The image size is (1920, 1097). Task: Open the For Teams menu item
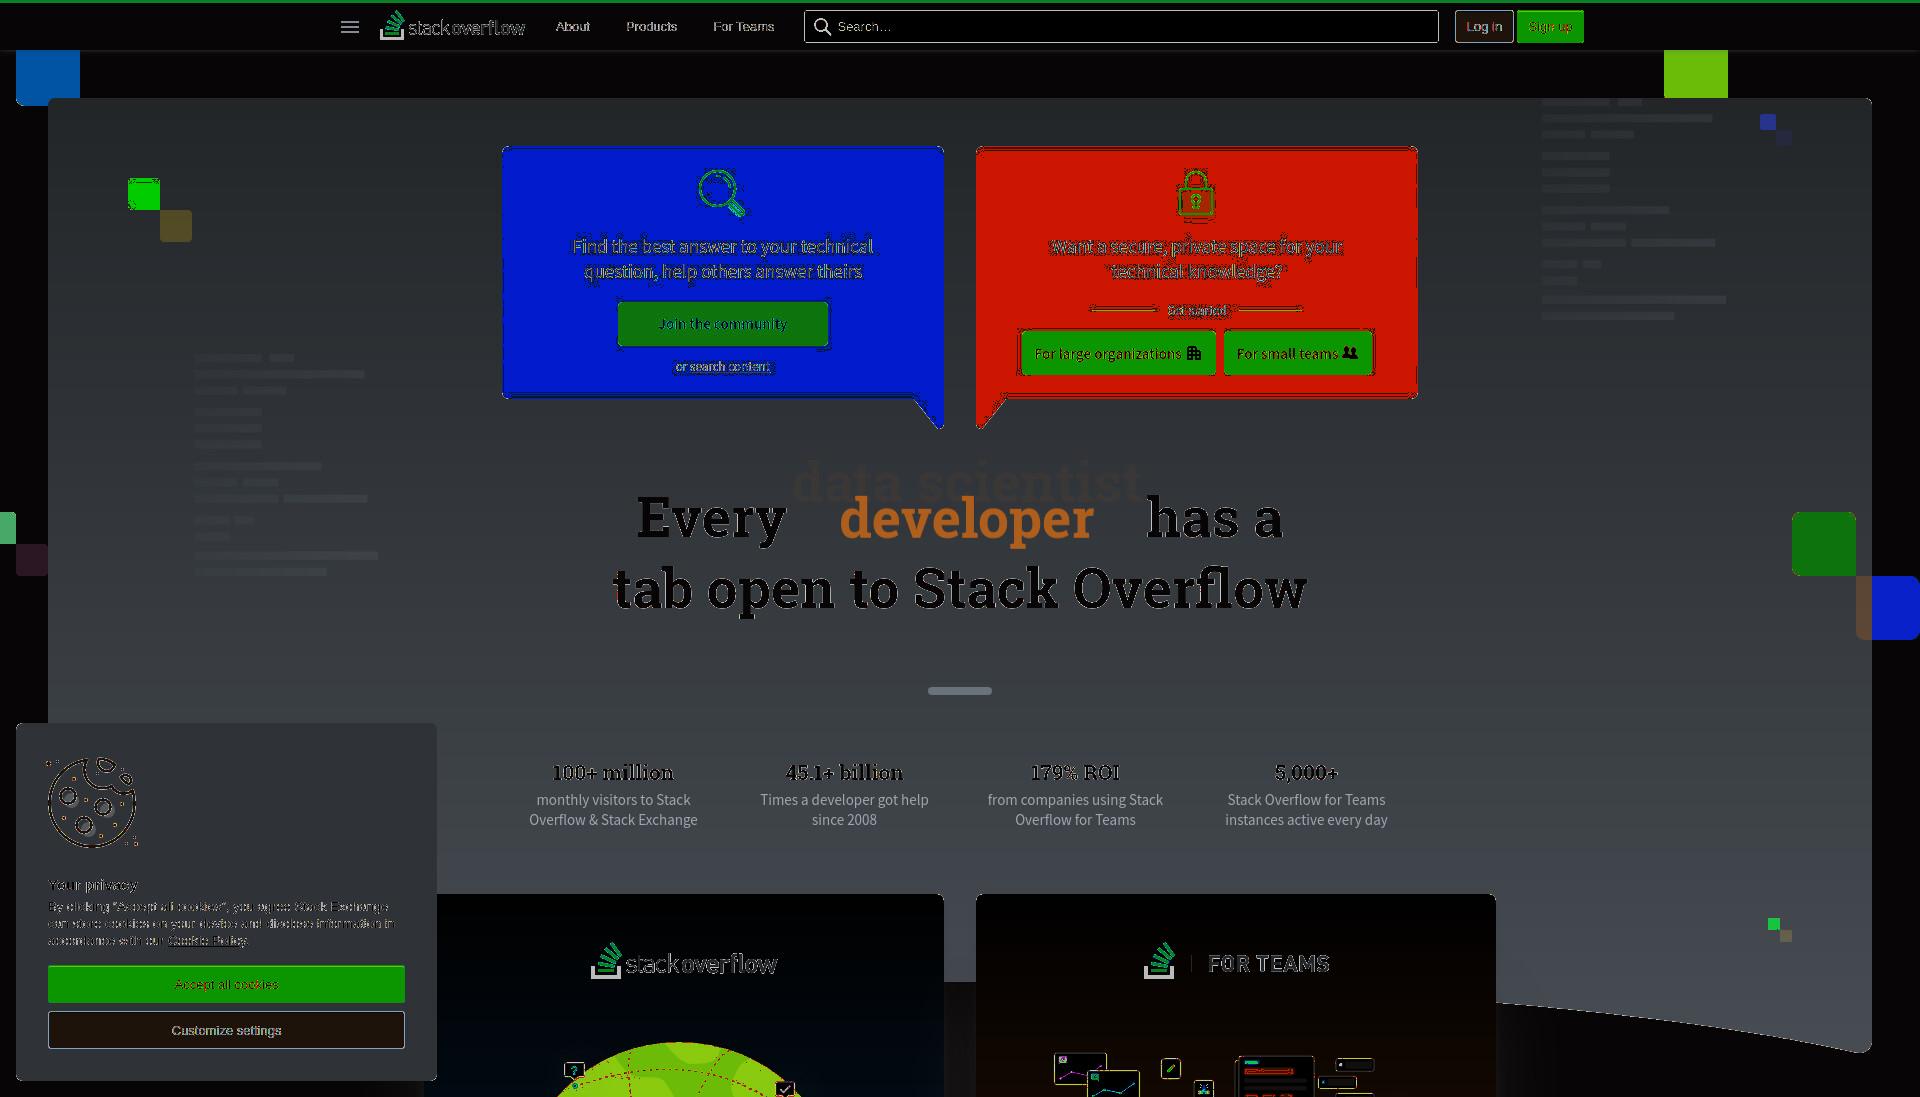tap(744, 27)
